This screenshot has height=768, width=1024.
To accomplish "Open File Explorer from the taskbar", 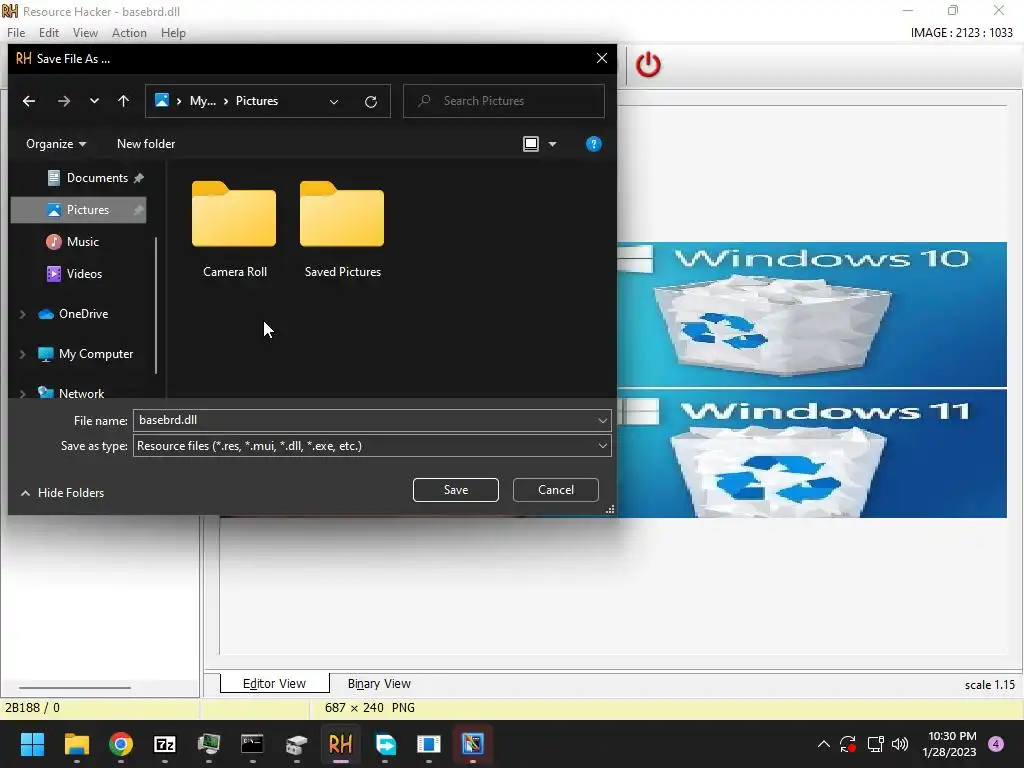I will [x=77, y=744].
